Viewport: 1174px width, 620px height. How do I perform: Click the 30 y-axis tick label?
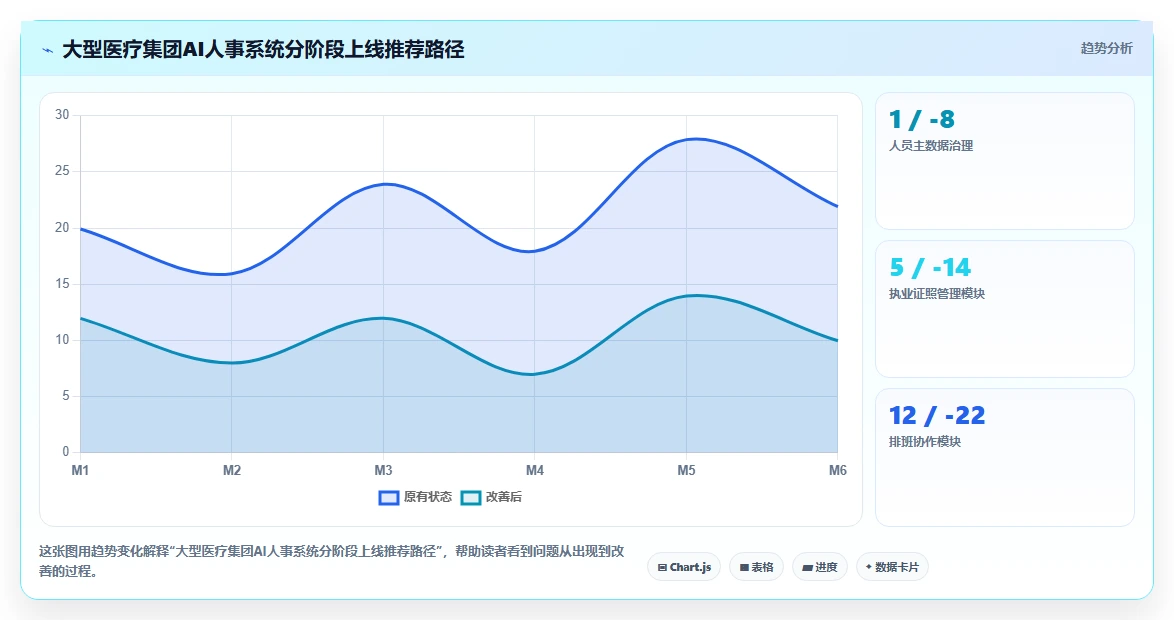coord(62,115)
